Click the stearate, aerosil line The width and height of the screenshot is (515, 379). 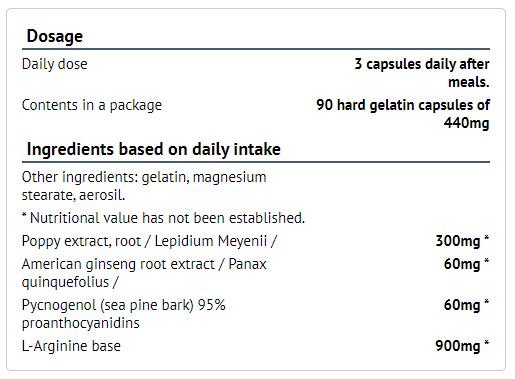[x=74, y=195]
